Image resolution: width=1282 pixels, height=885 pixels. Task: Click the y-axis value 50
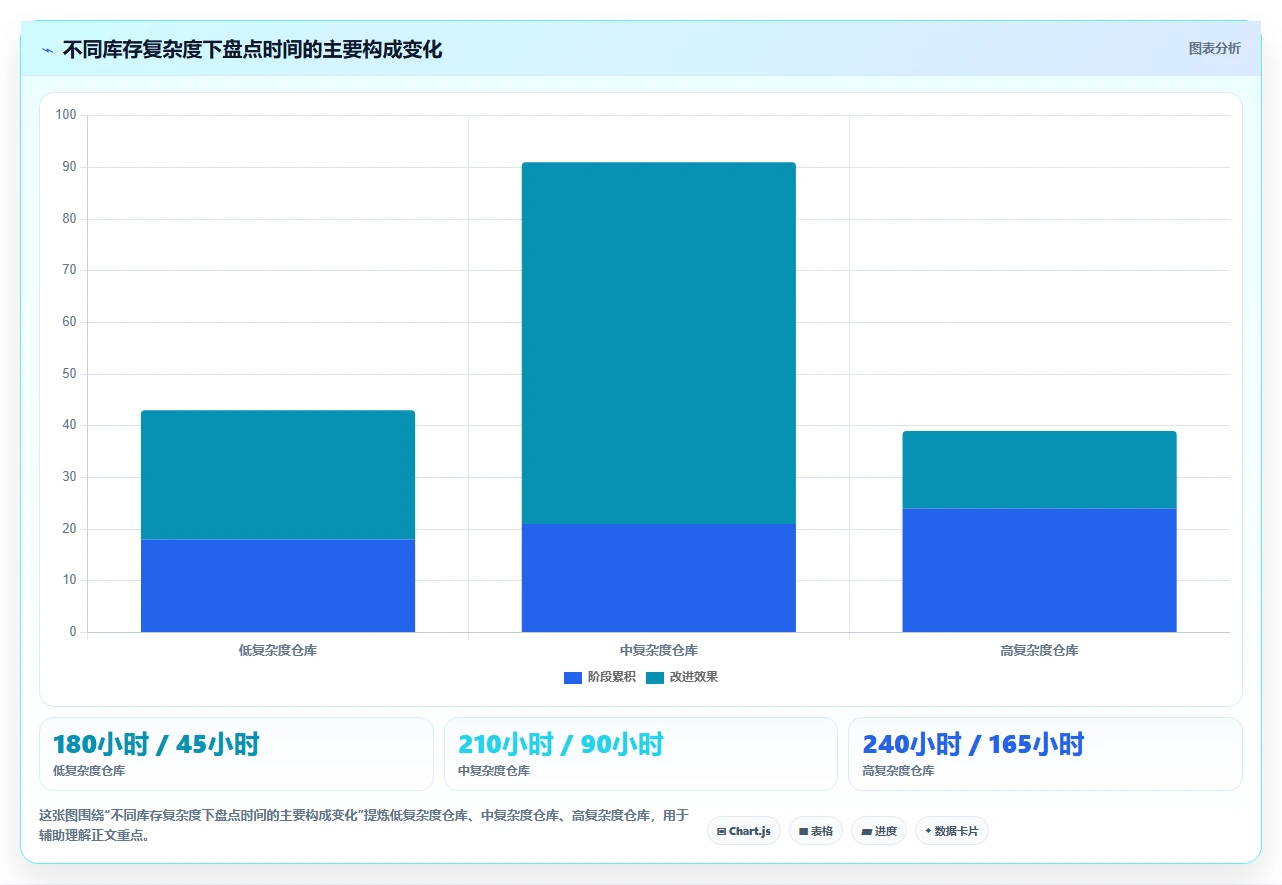69,374
